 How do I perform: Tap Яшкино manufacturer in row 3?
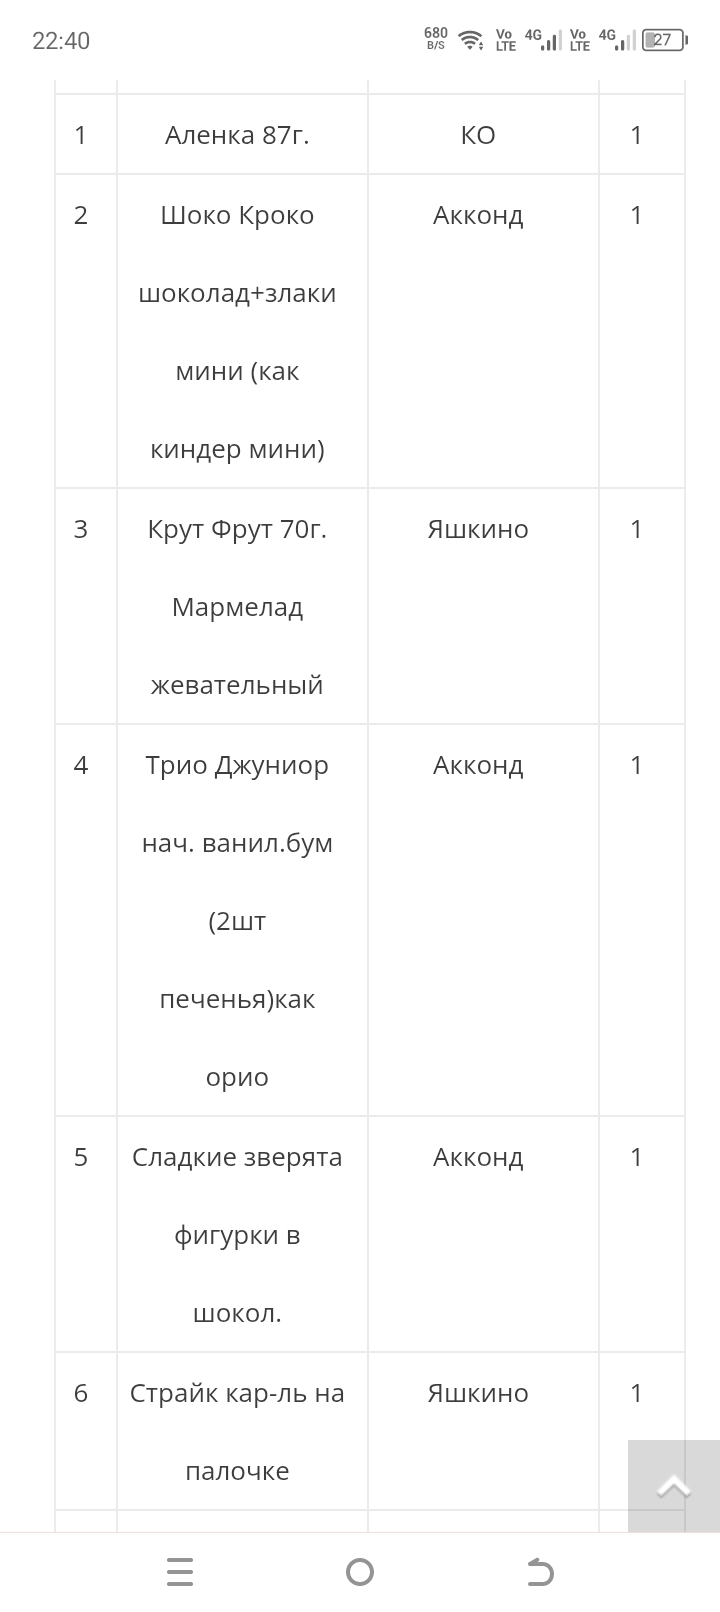click(478, 529)
